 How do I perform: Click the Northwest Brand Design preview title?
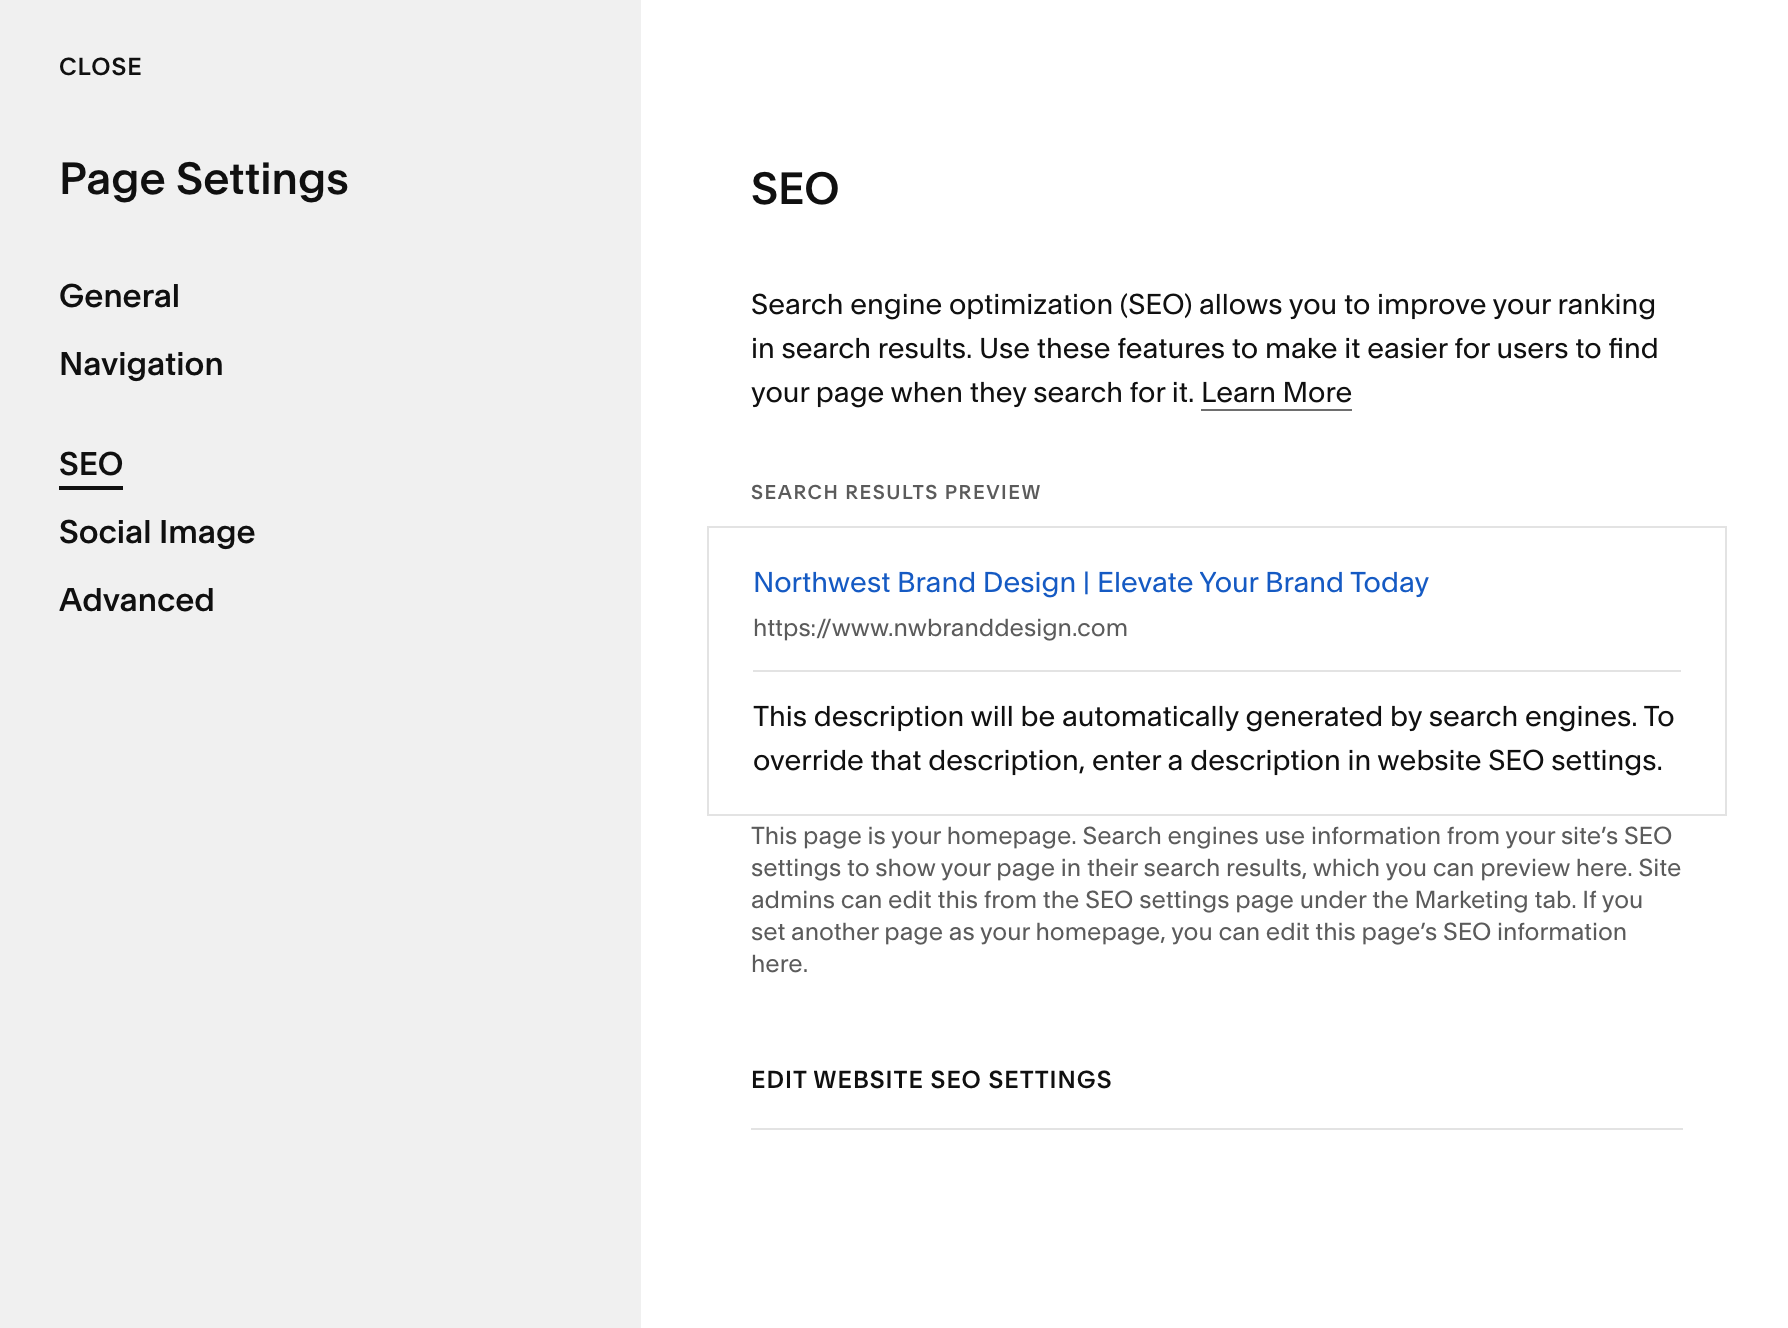914,582
